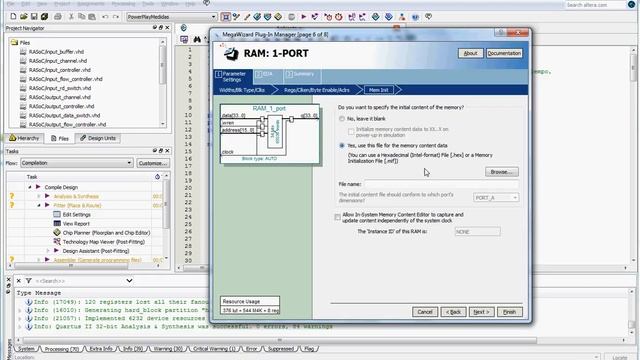Click the filter funnel icon in the Messages panel
640x360 pixels.
coord(29,281)
